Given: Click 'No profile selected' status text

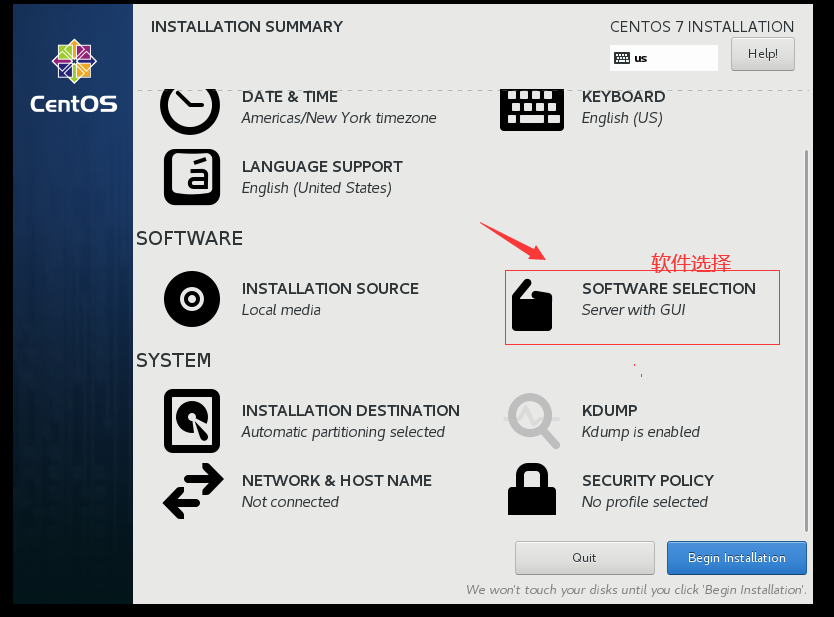Looking at the screenshot, I should (x=645, y=502).
